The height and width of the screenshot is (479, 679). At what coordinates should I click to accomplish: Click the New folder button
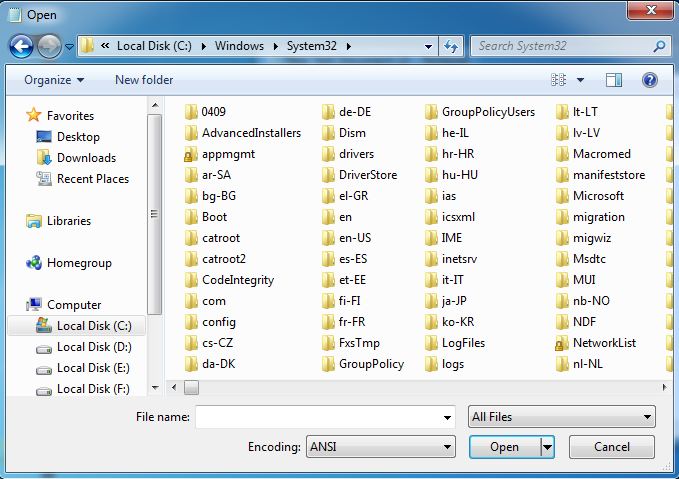click(144, 80)
